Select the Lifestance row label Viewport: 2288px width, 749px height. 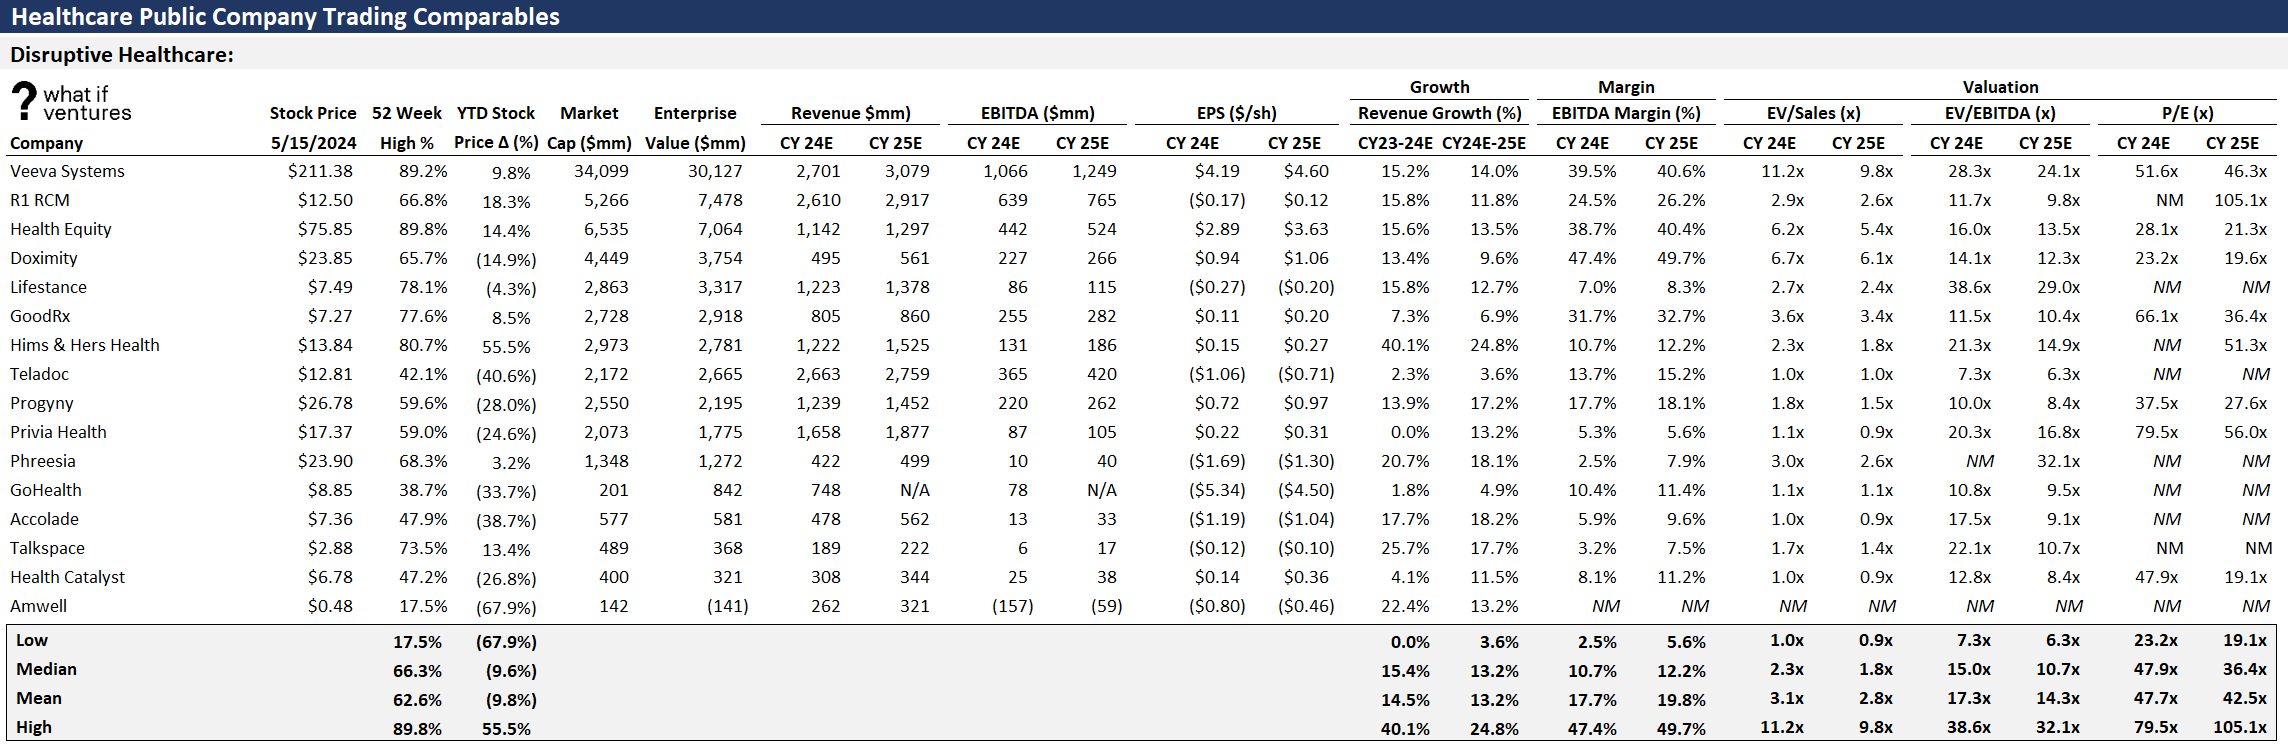[48, 287]
